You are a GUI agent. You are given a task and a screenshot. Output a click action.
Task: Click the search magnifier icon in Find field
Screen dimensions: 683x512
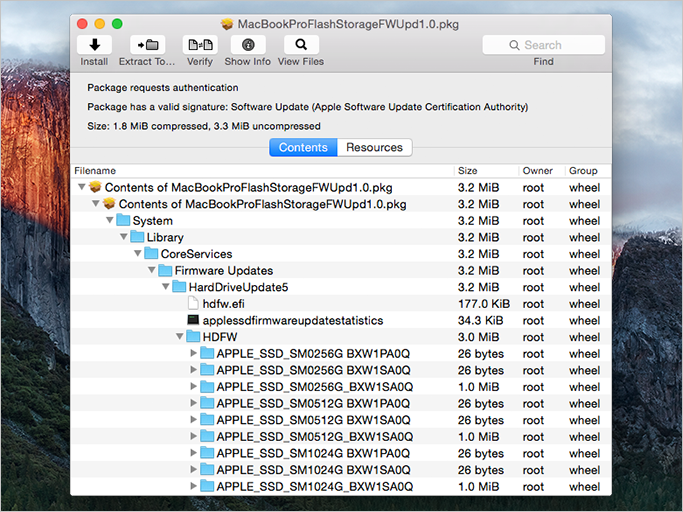point(514,45)
